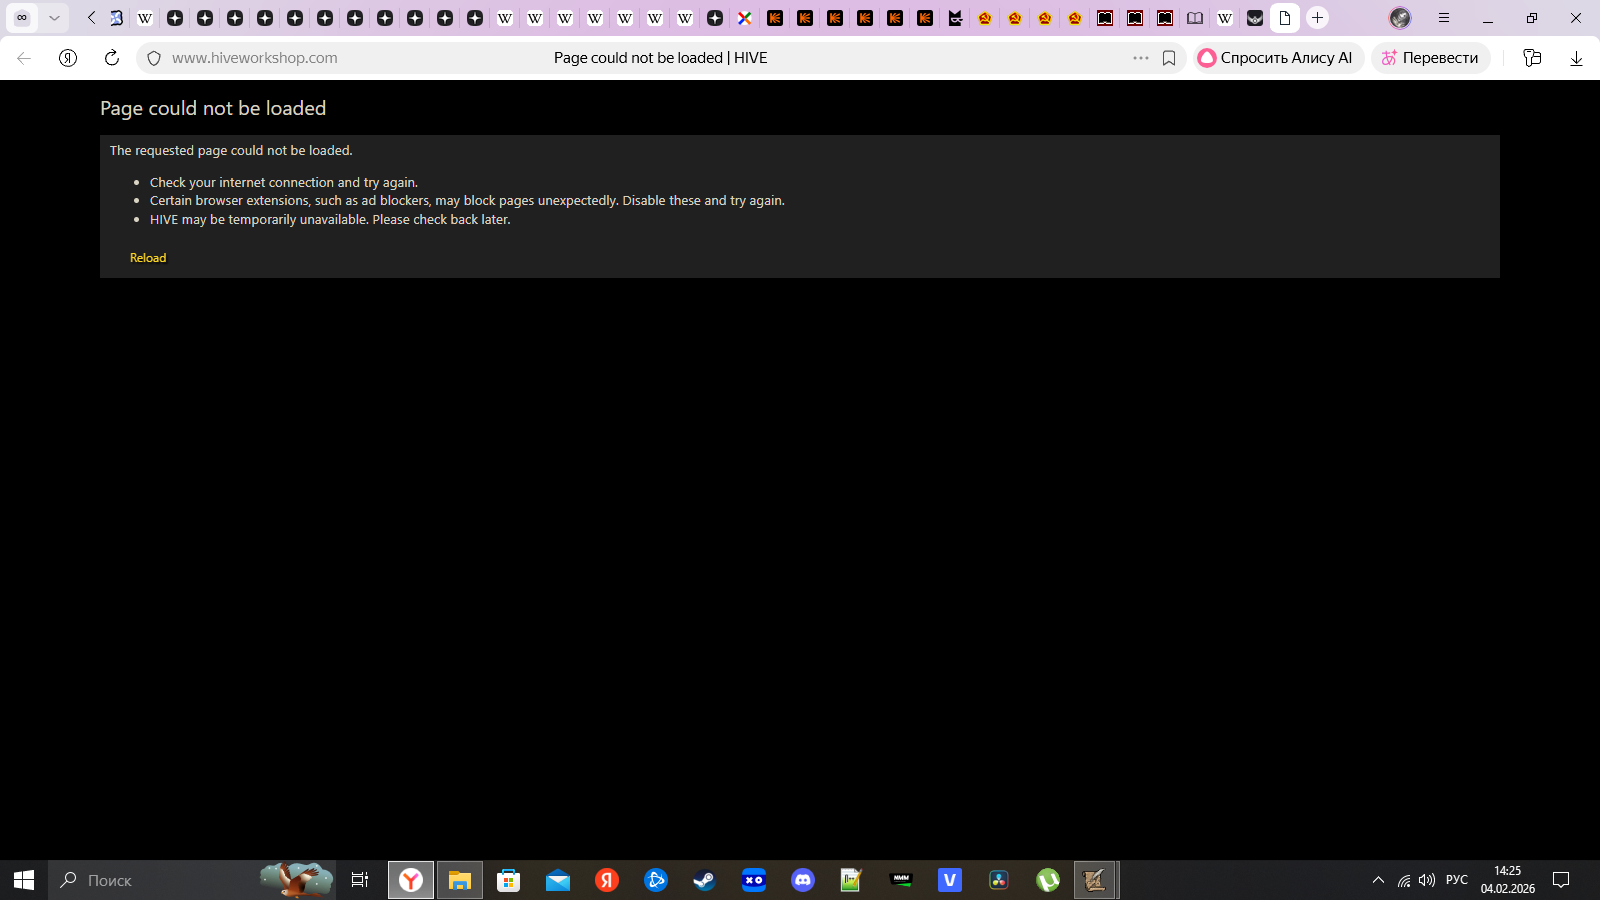
Task: Click the taskbar Поиск search box
Action: pos(192,880)
